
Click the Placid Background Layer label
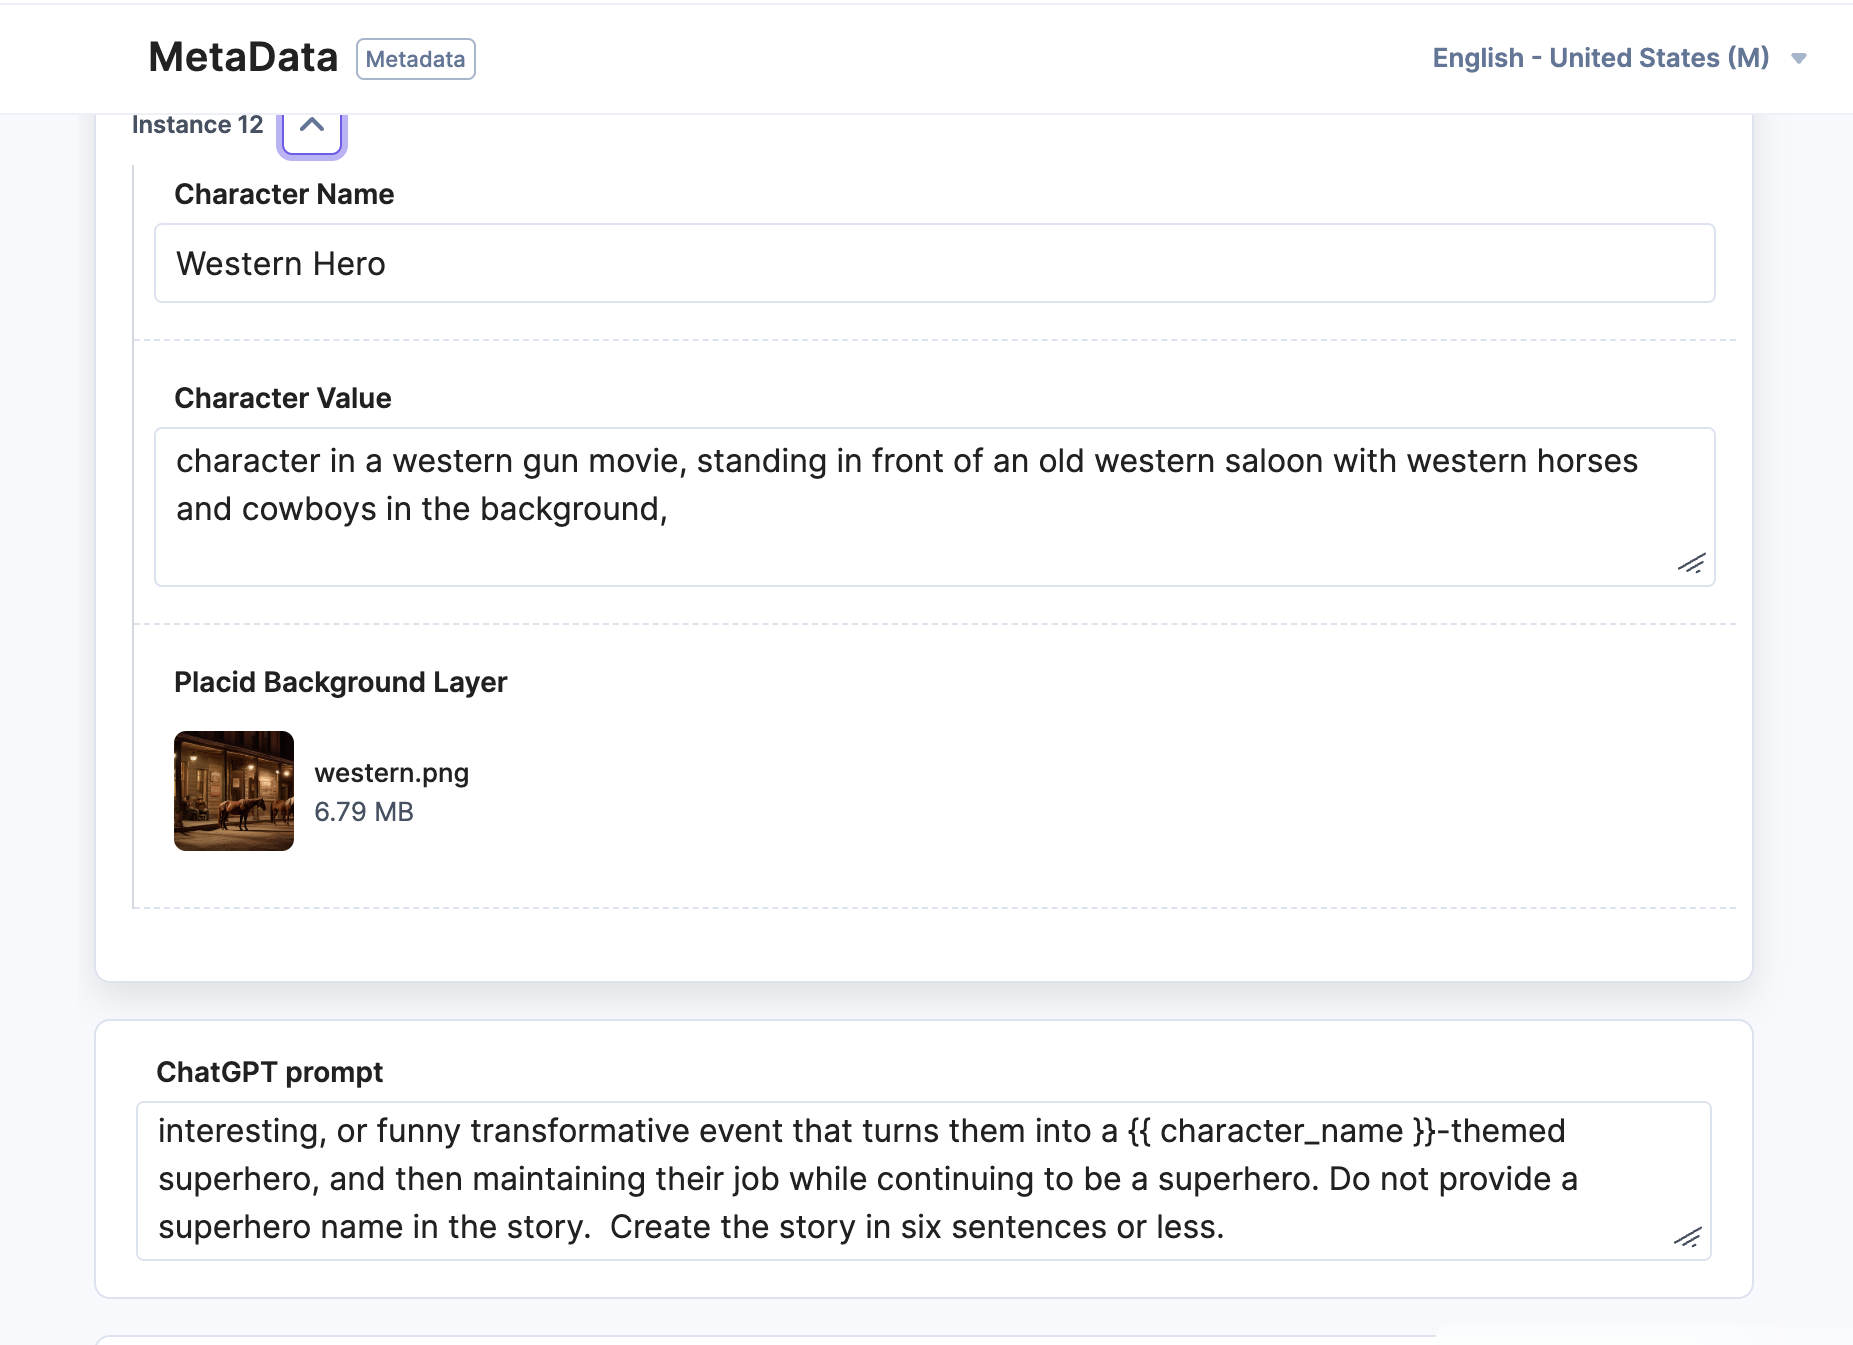(x=341, y=682)
